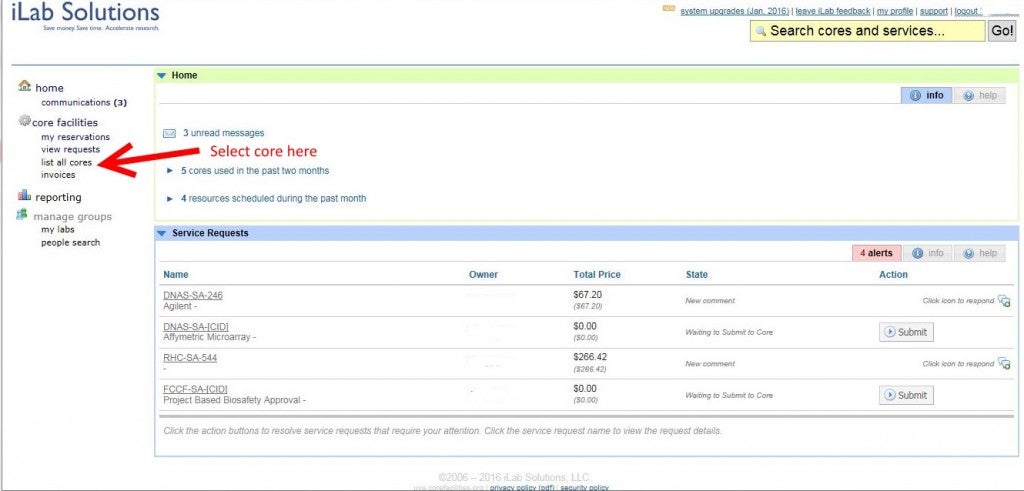
Task: Click into Search cores and services field
Action: click(x=867, y=31)
